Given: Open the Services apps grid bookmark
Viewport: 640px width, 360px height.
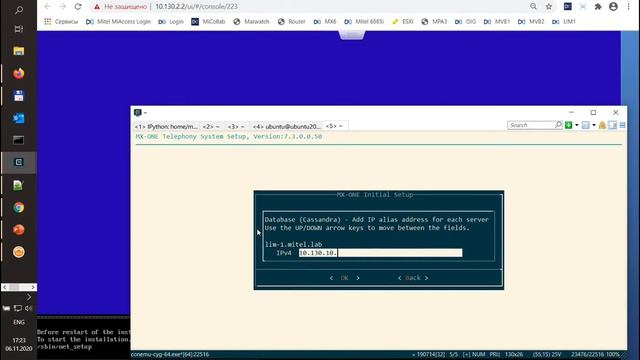Looking at the screenshot, I should click(x=61, y=22).
